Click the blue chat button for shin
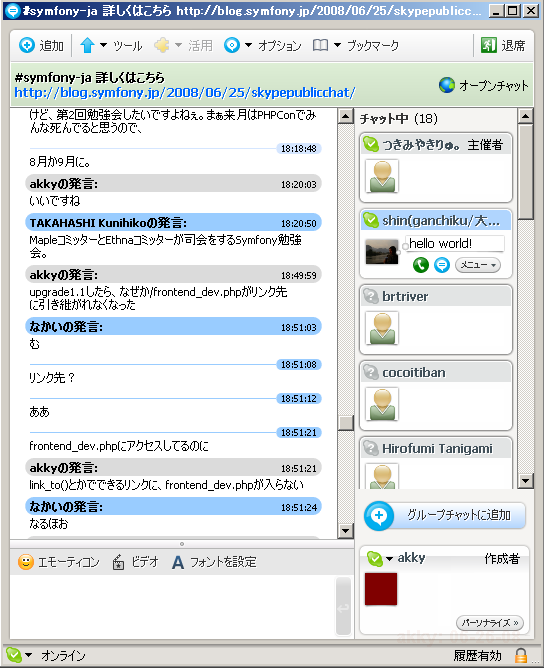 [442, 265]
